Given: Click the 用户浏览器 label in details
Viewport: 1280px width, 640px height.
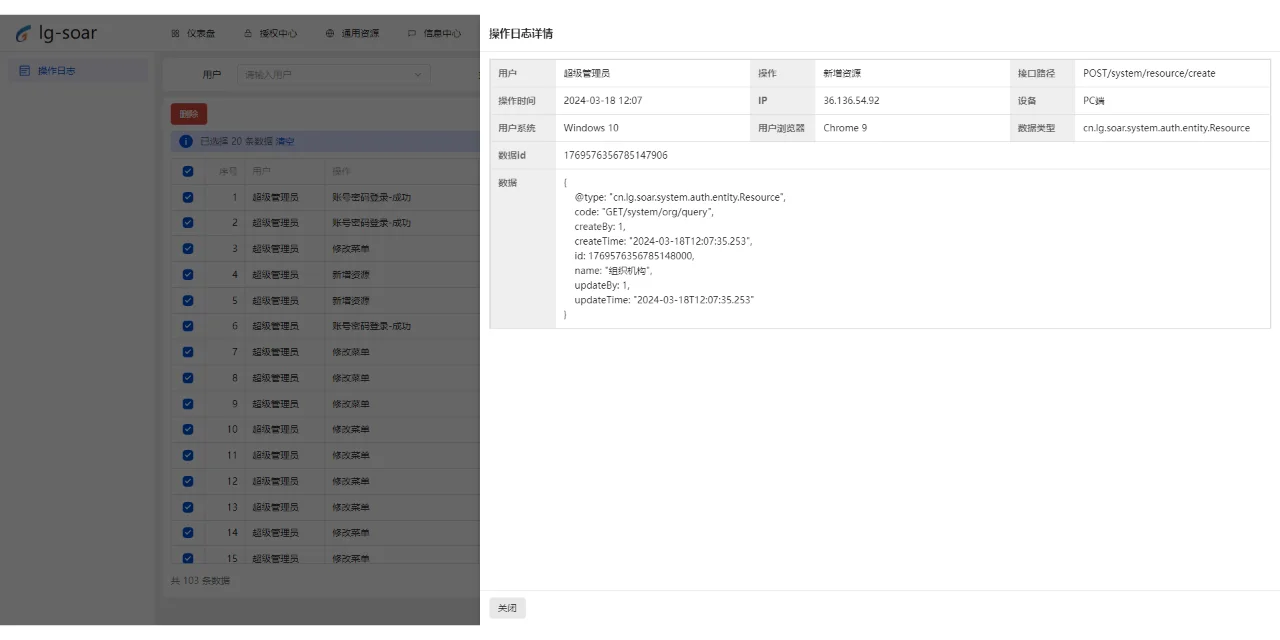Looking at the screenshot, I should tap(781, 128).
